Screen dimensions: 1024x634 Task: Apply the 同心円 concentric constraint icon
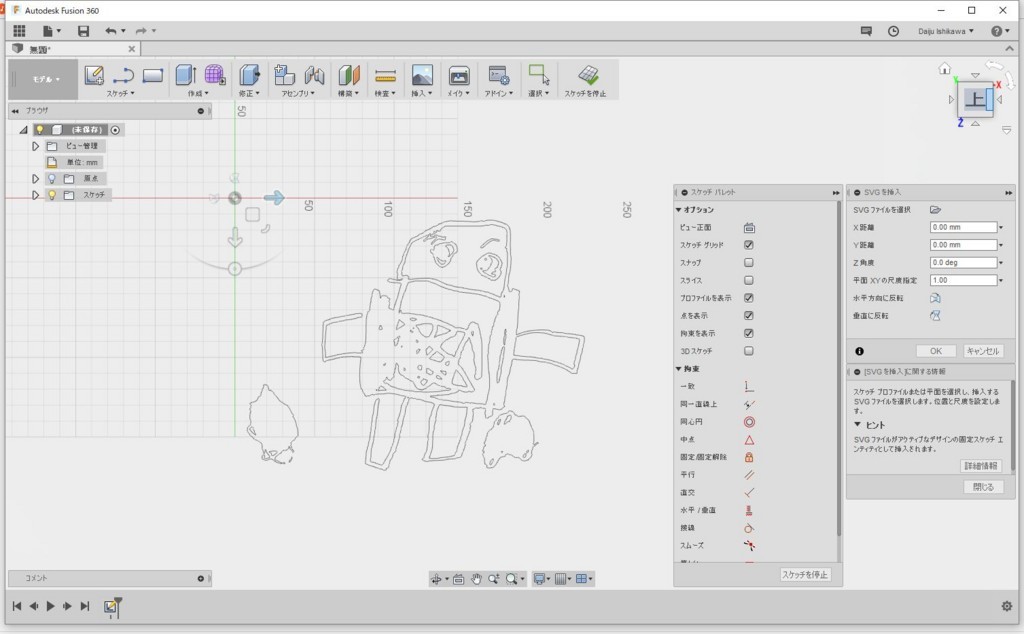click(x=749, y=422)
